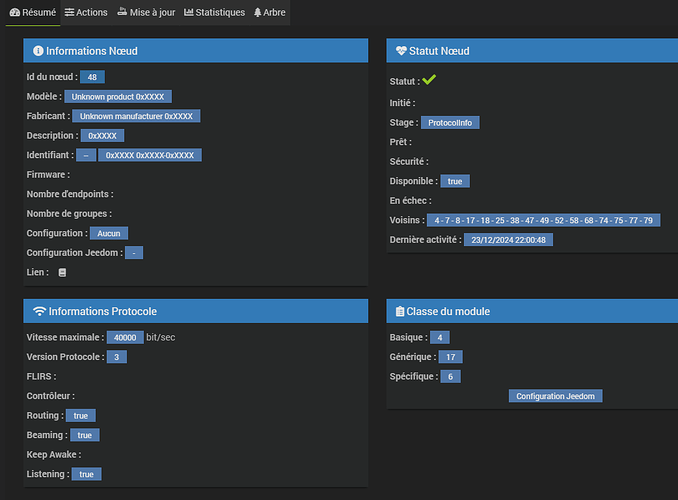Click the neighbors list under Voisins

(544, 220)
